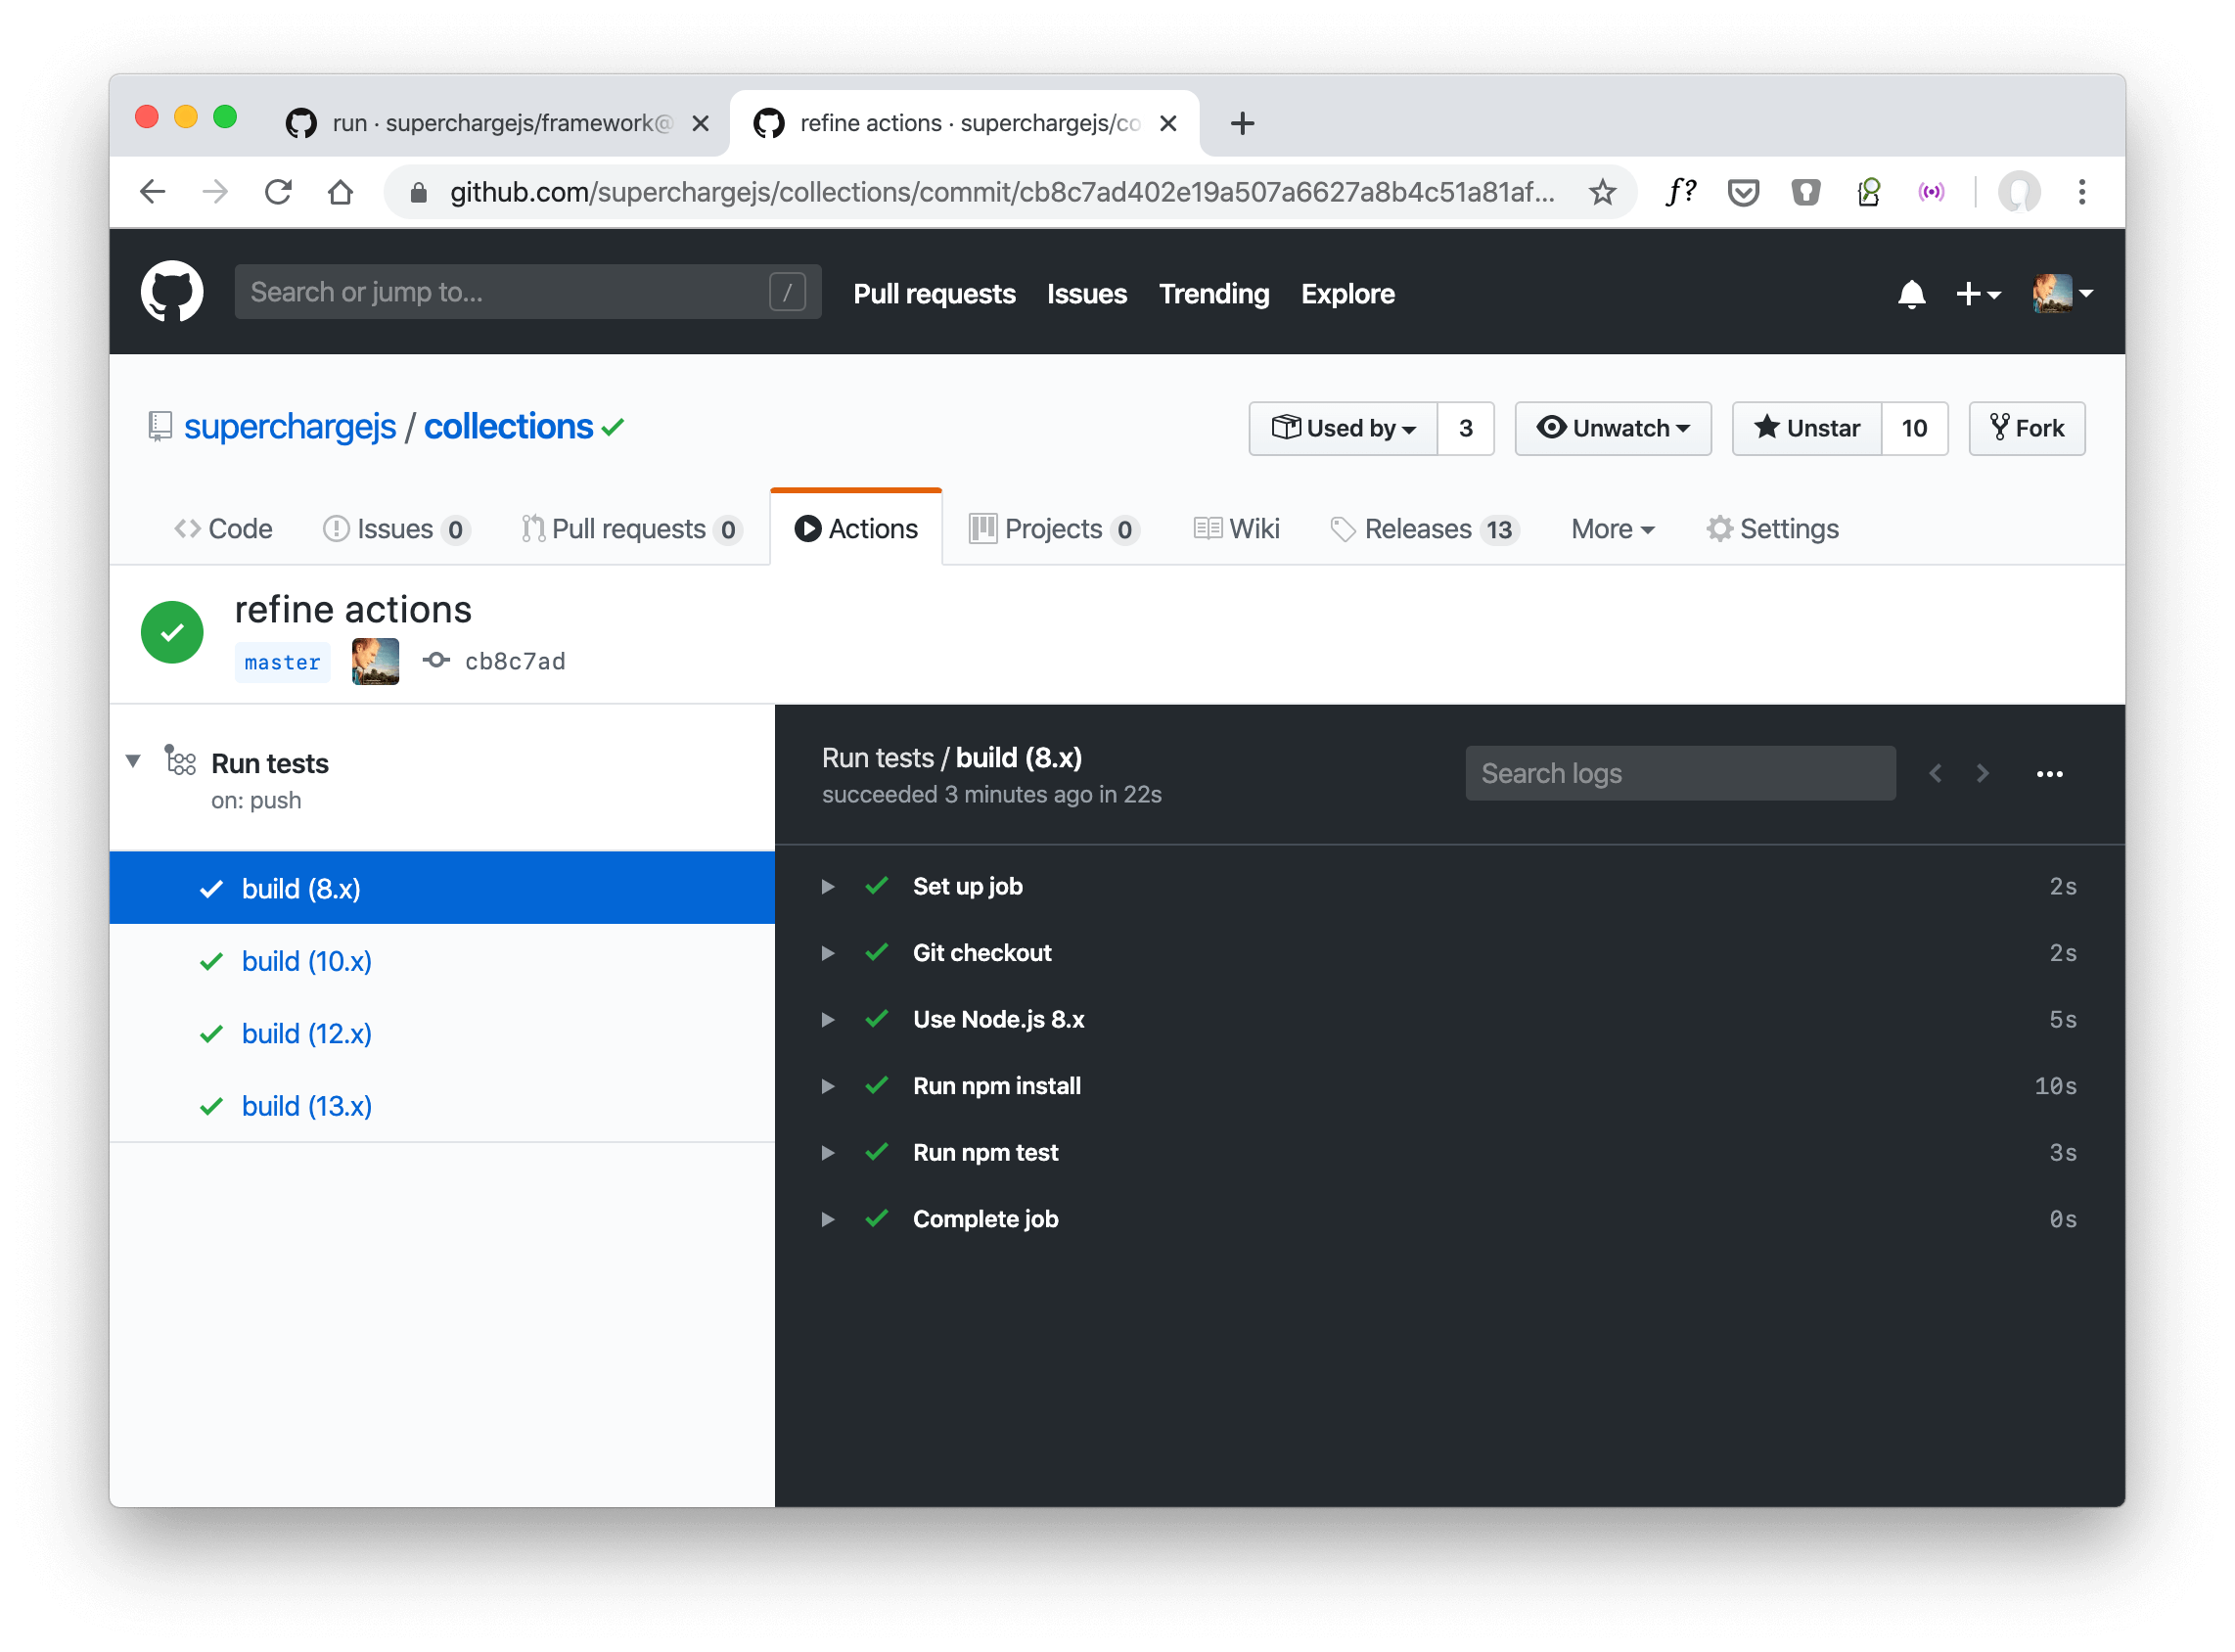The width and height of the screenshot is (2235, 1652).
Task: Open the More dropdown menu
Action: 1611,529
